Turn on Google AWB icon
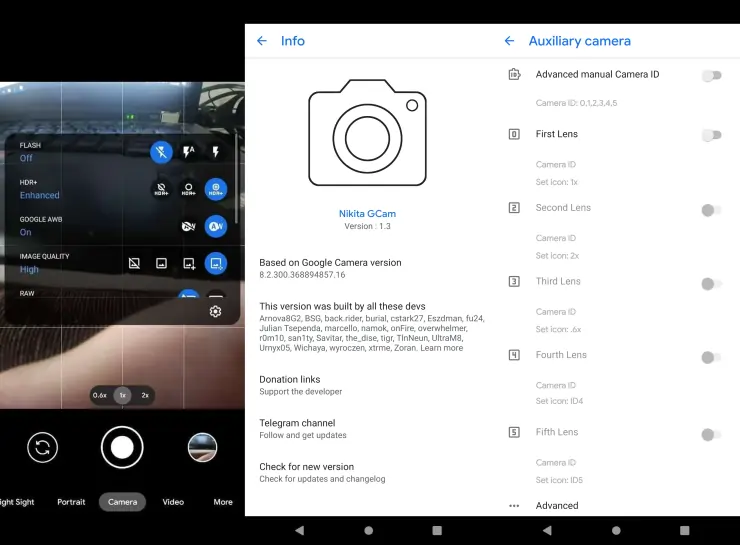The height and width of the screenshot is (545, 740). (x=216, y=226)
